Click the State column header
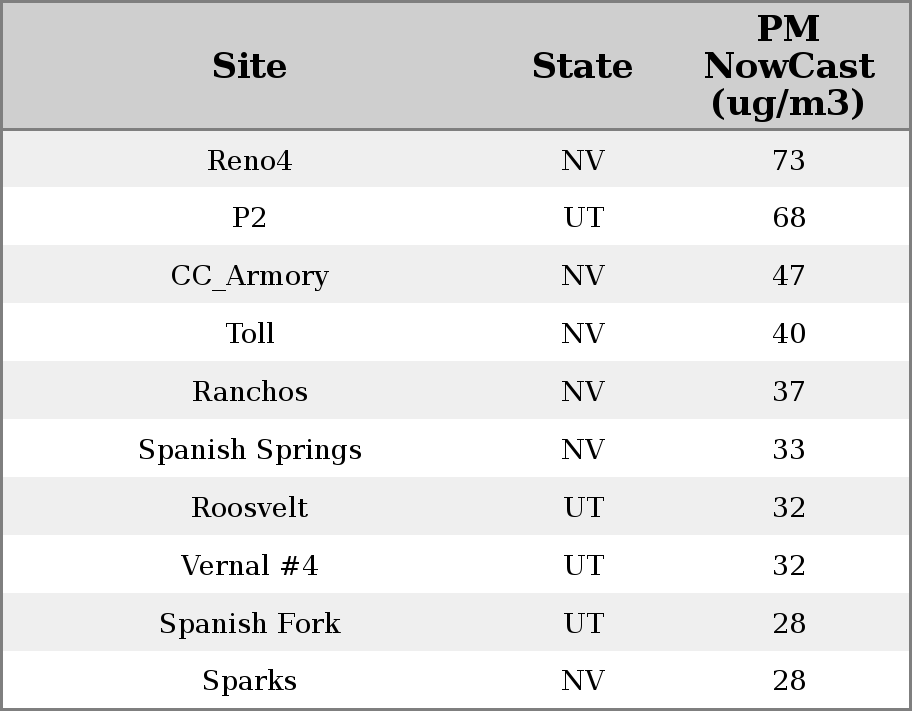The image size is (912, 711). [582, 67]
